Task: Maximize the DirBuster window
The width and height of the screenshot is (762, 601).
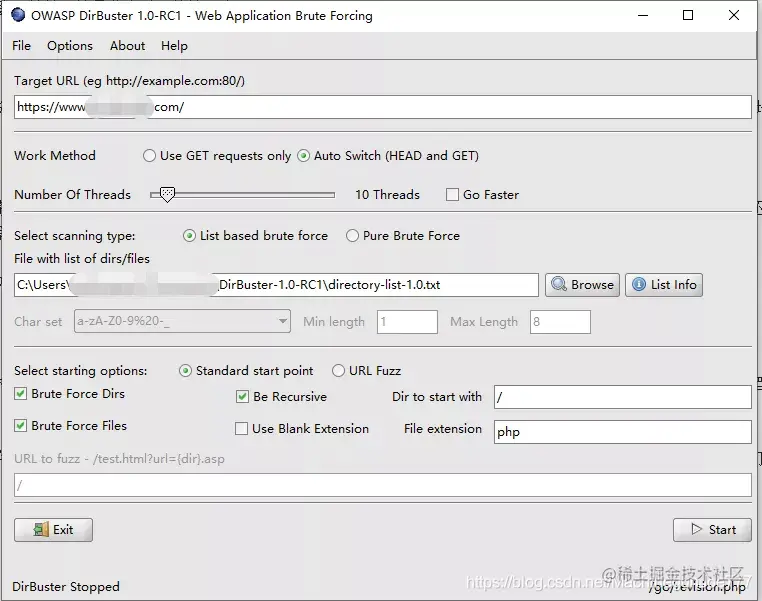Action: [x=688, y=15]
